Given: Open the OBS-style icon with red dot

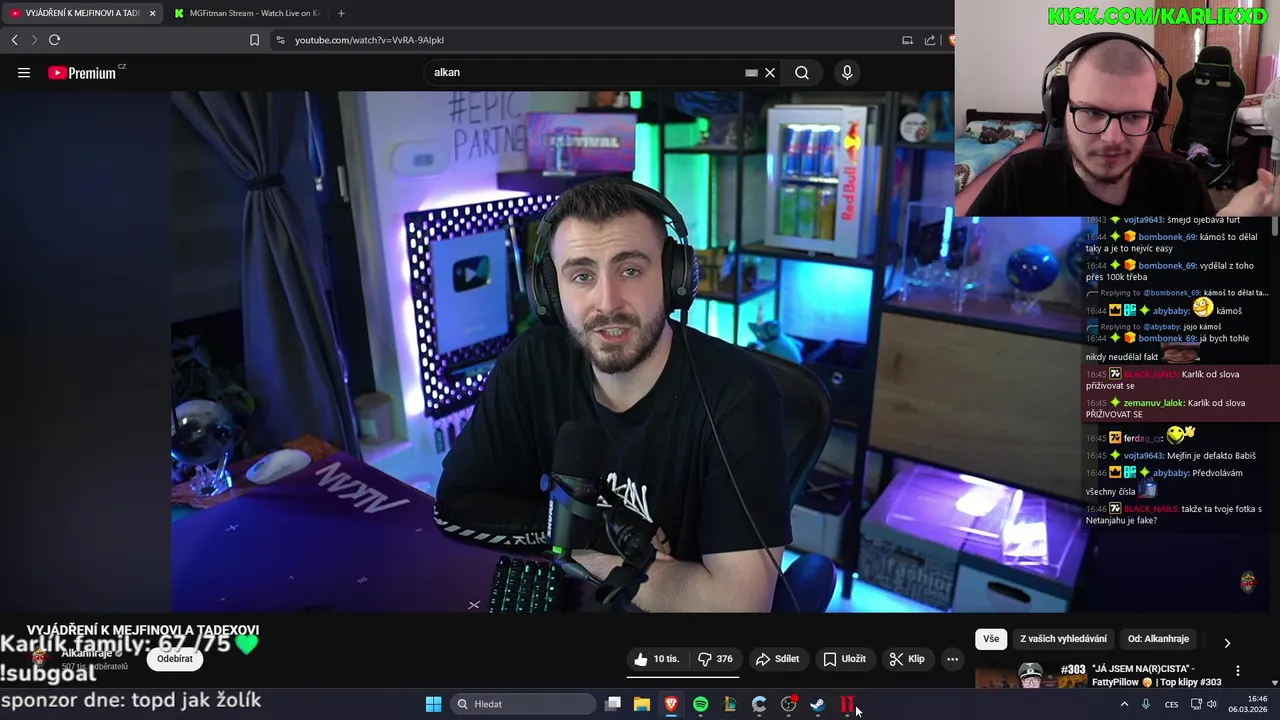Looking at the screenshot, I should [x=789, y=704].
